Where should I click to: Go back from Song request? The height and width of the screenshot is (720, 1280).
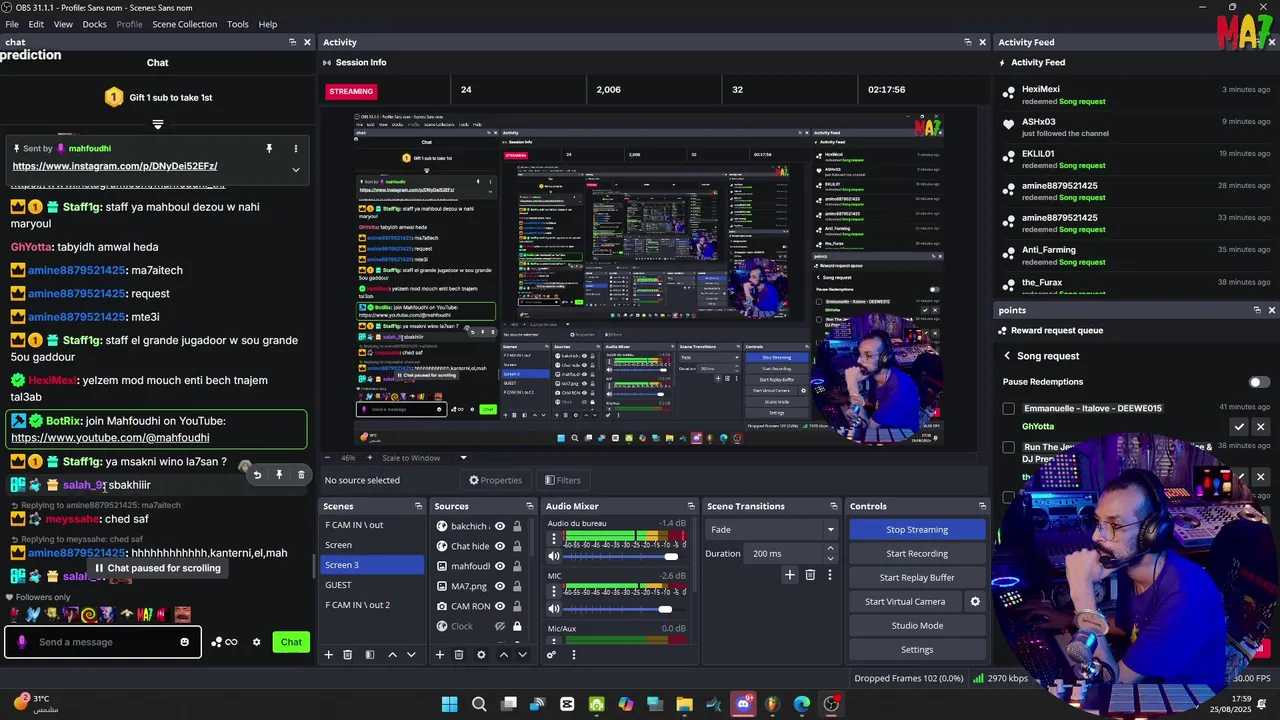click(1007, 356)
